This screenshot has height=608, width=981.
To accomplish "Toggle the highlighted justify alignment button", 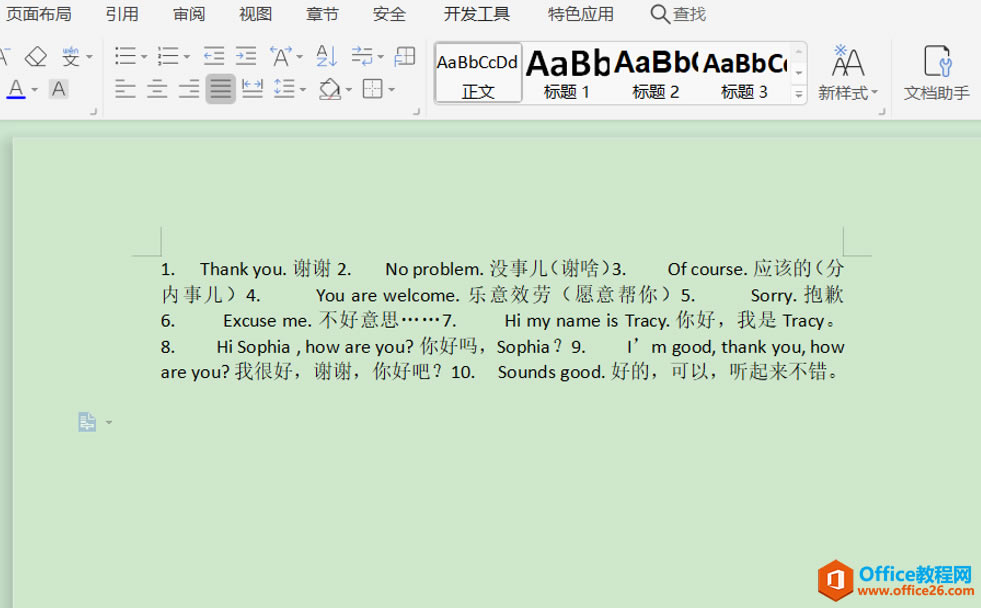I will 220,89.
